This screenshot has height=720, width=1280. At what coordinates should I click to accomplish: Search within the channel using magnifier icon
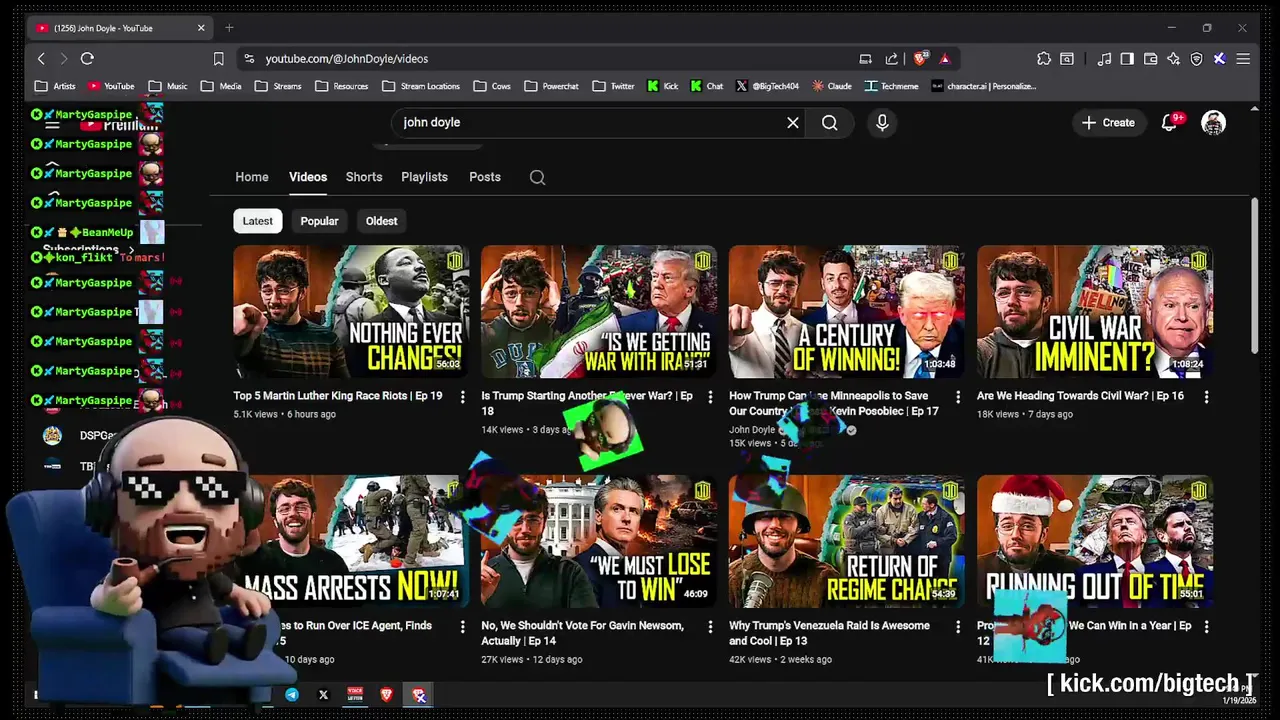(537, 177)
